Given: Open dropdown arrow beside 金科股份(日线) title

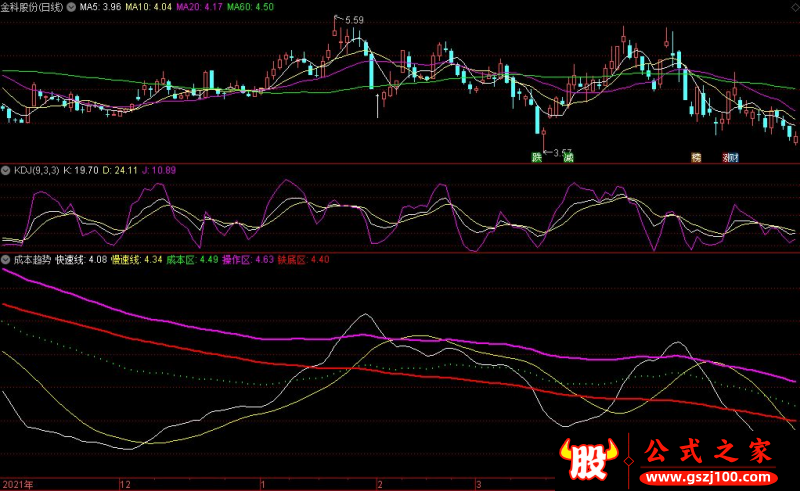Looking at the screenshot, I should (71, 7).
